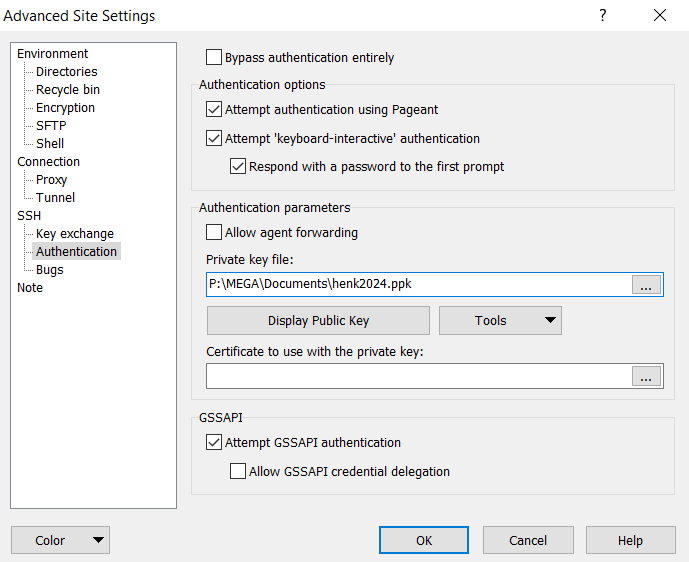Image resolution: width=689 pixels, height=562 pixels.
Task: Click the browse button for certificate file
Action: point(646,376)
